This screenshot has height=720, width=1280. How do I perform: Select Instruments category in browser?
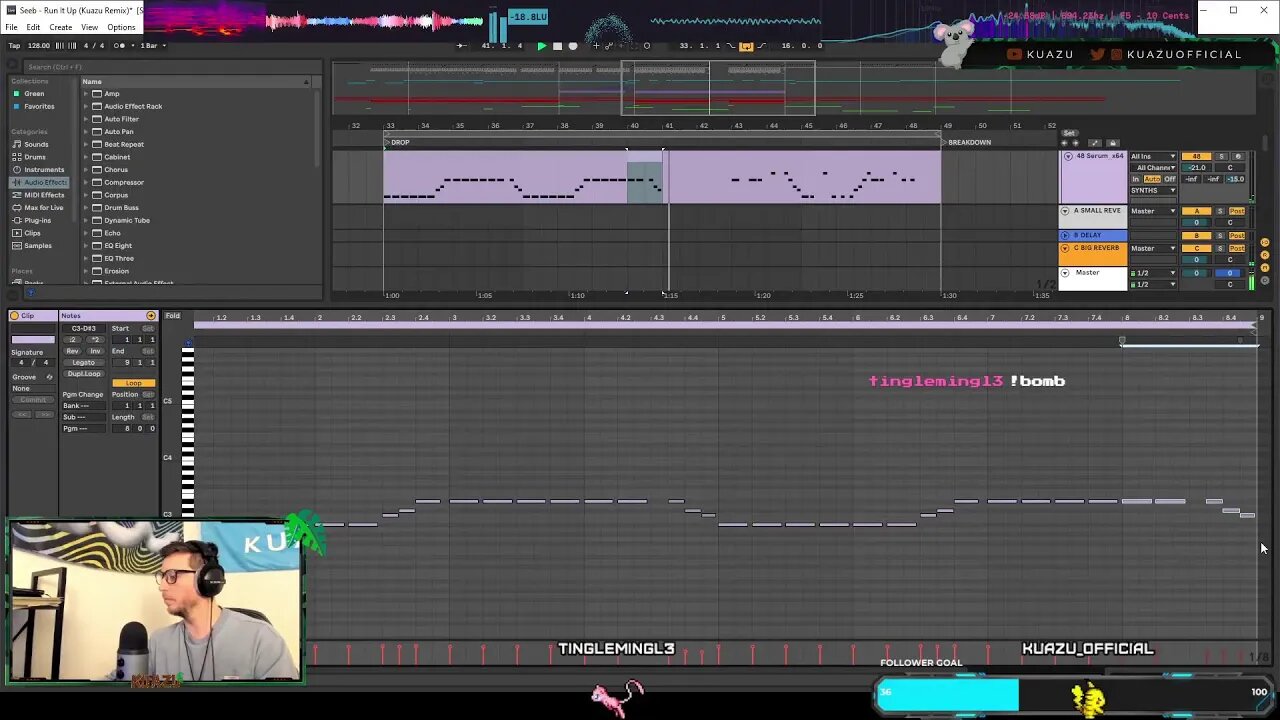[x=44, y=170]
